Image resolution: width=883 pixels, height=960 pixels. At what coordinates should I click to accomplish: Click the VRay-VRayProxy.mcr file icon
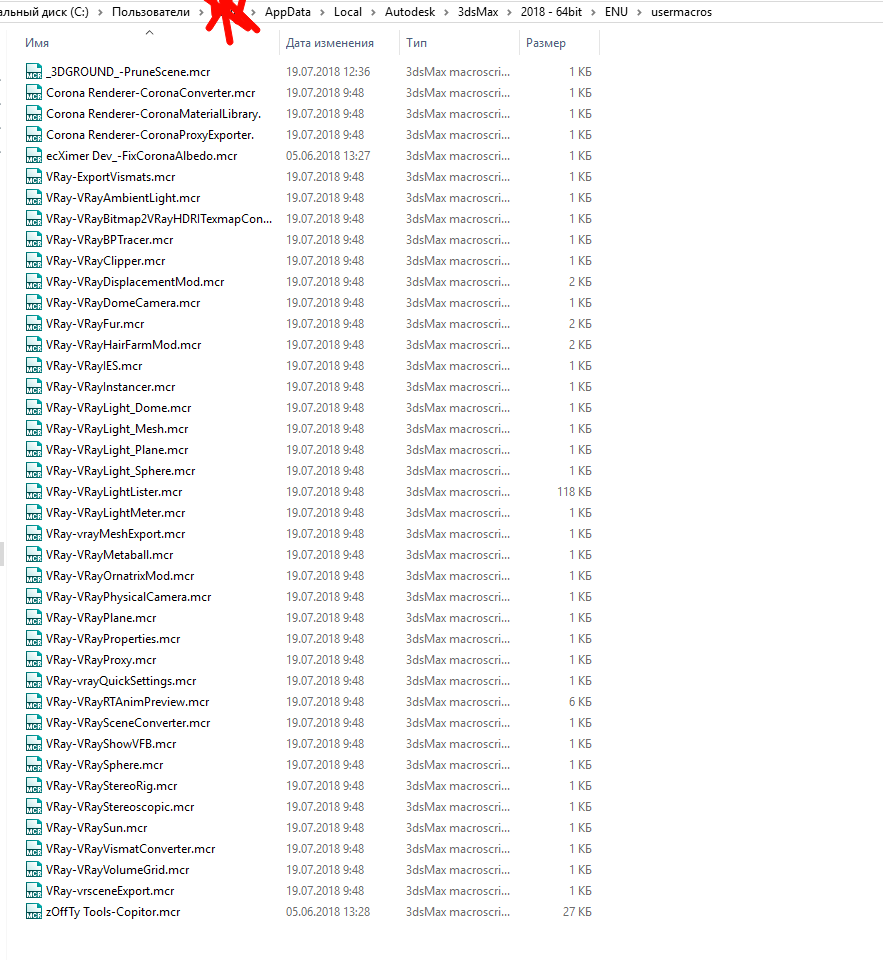coord(34,659)
